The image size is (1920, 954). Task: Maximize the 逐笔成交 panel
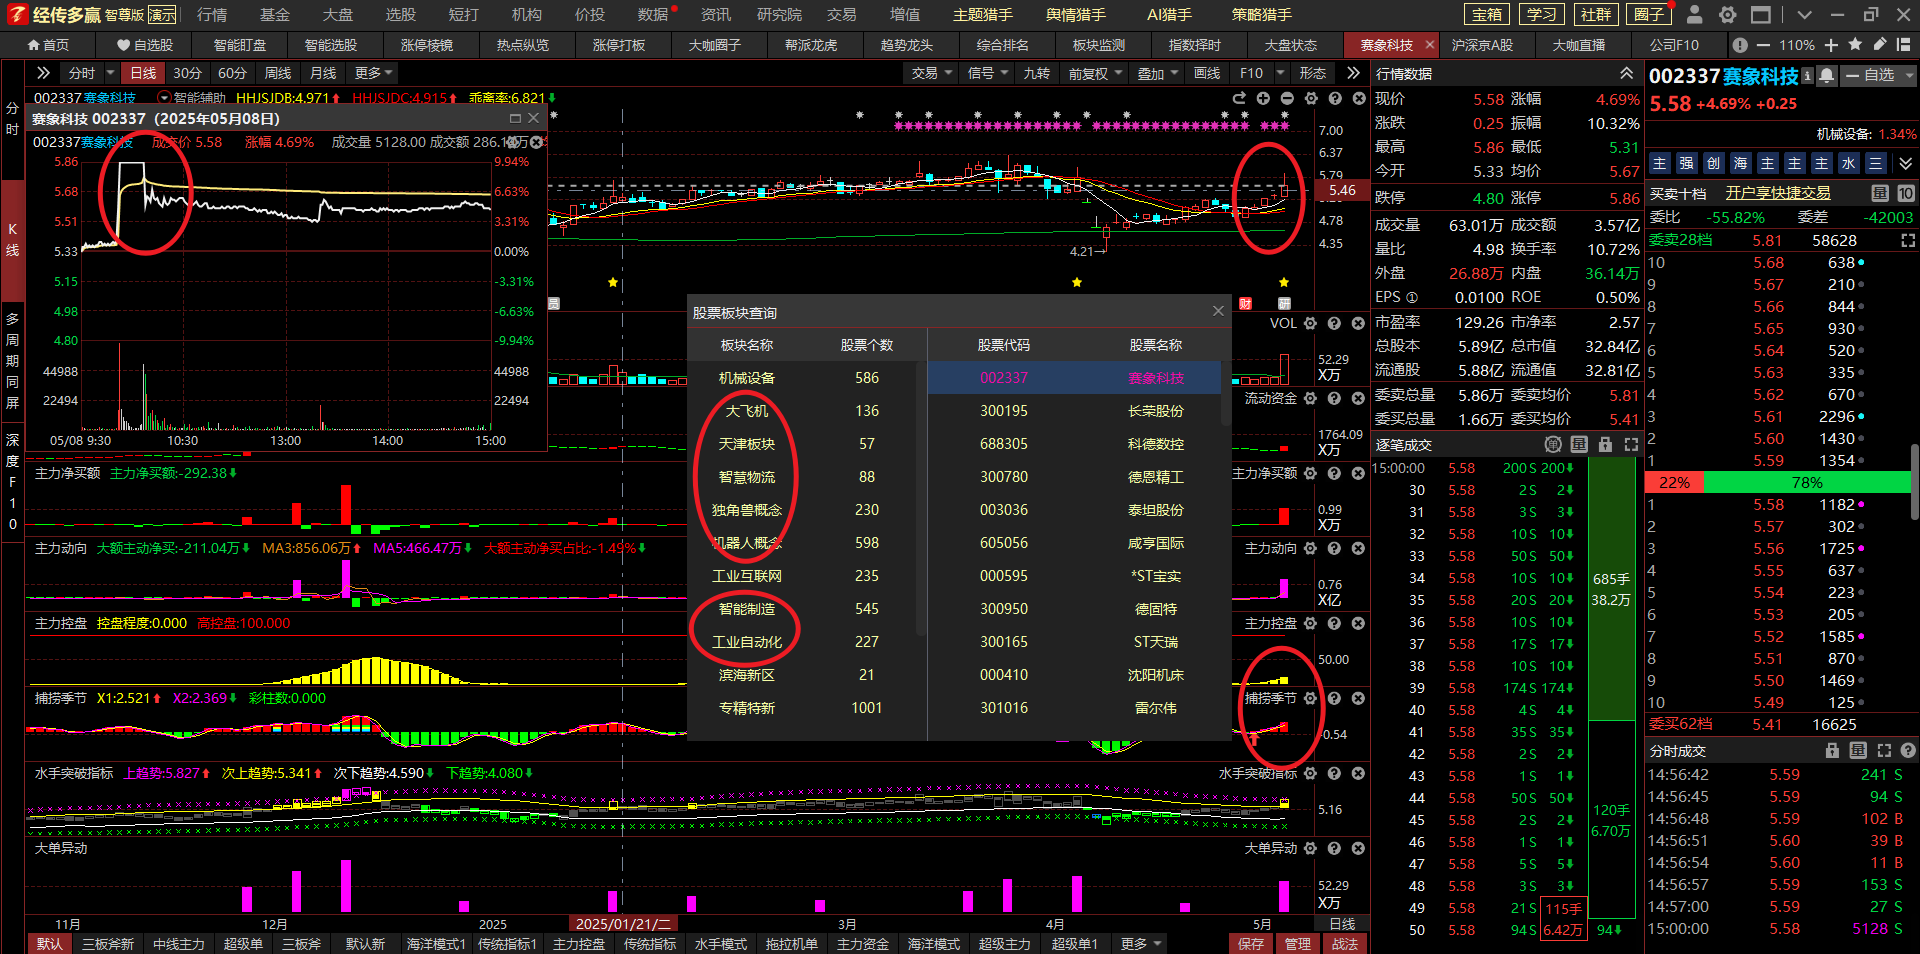tap(1631, 444)
